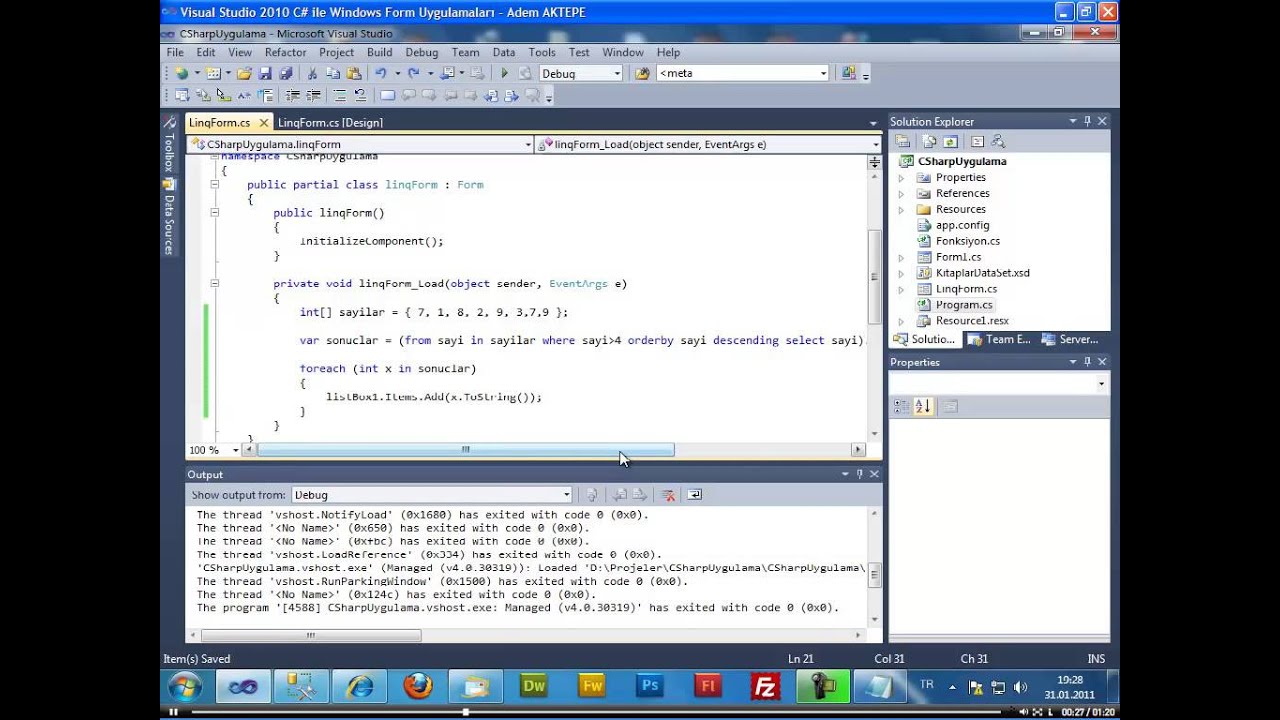The height and width of the screenshot is (720, 1280).
Task: Click Solution Explorer View Code icon
Action: [977, 142]
